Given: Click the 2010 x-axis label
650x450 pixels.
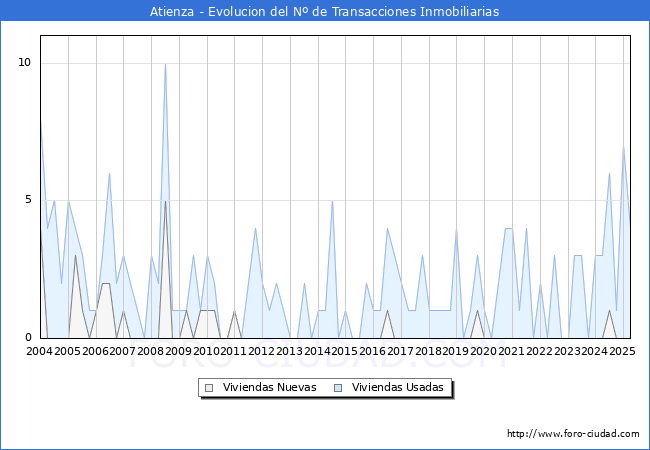Looking at the screenshot, I should 206,351.
